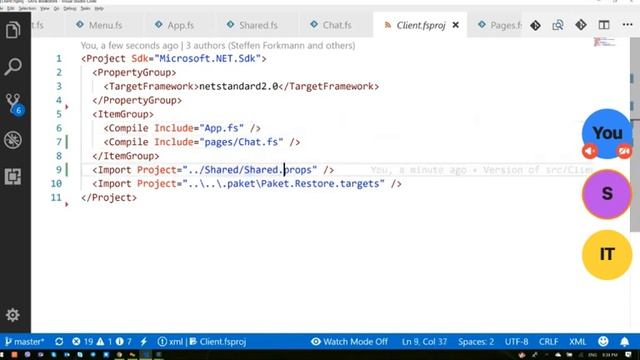Click line number 6 in the gutter
Viewport: 640px width, 360px height.
click(59, 128)
